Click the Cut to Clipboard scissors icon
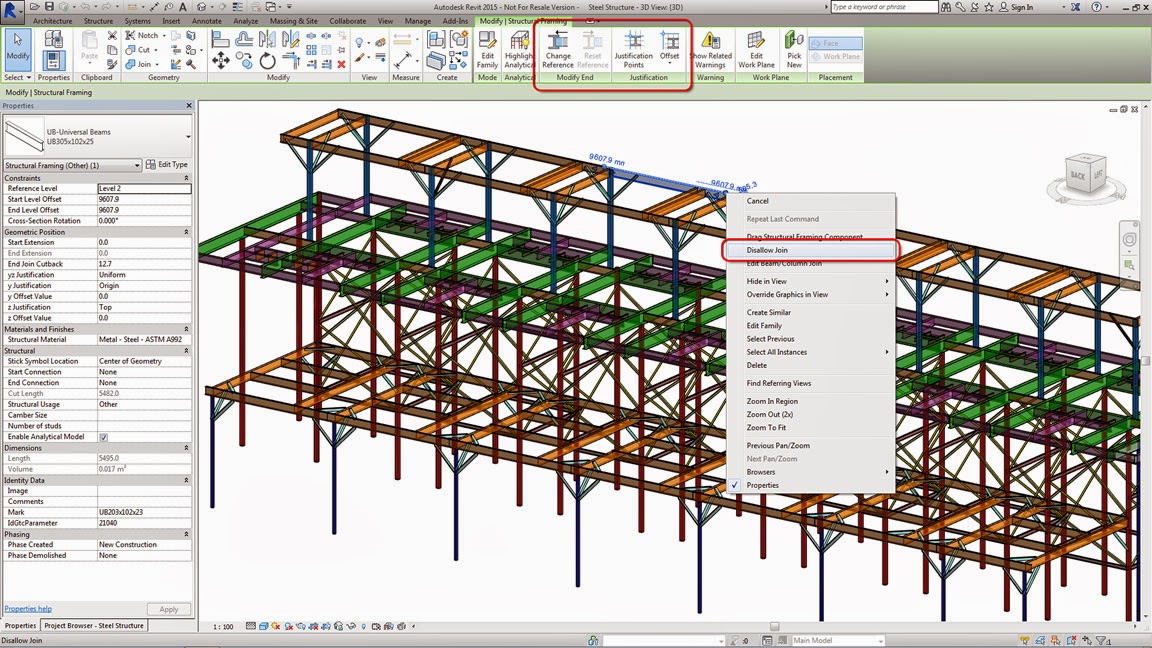The height and width of the screenshot is (648, 1152). 112,35
